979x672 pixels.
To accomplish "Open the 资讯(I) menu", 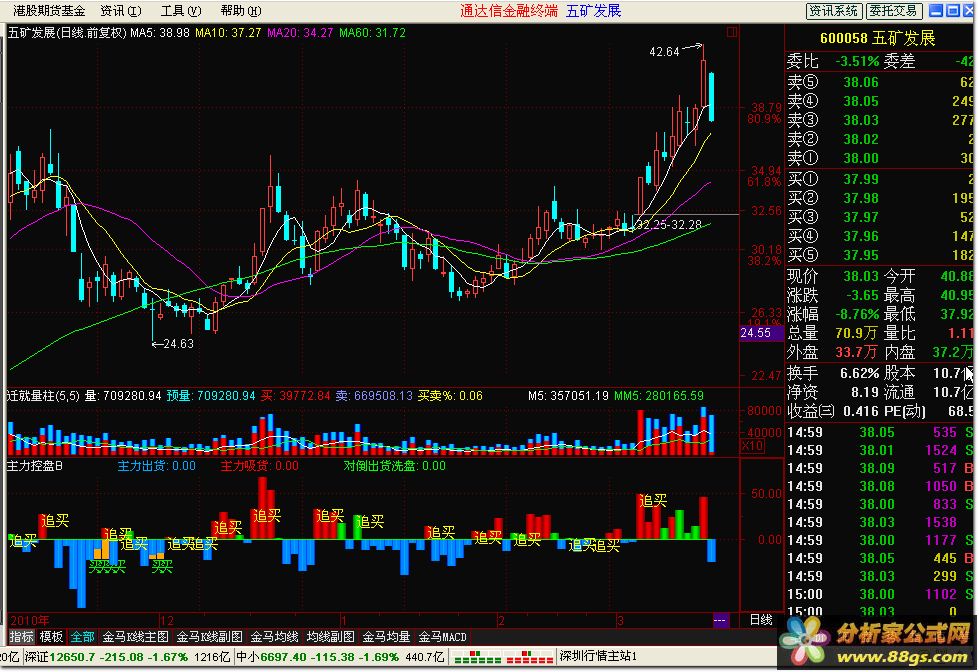I will (121, 11).
